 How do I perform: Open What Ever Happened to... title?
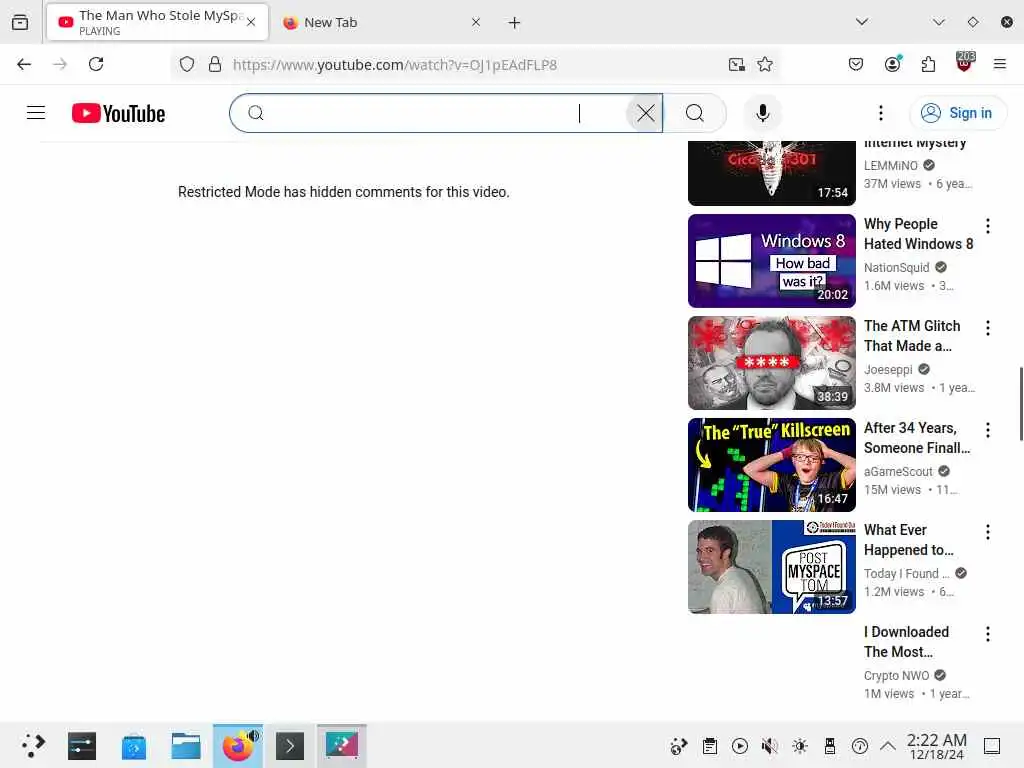point(908,539)
